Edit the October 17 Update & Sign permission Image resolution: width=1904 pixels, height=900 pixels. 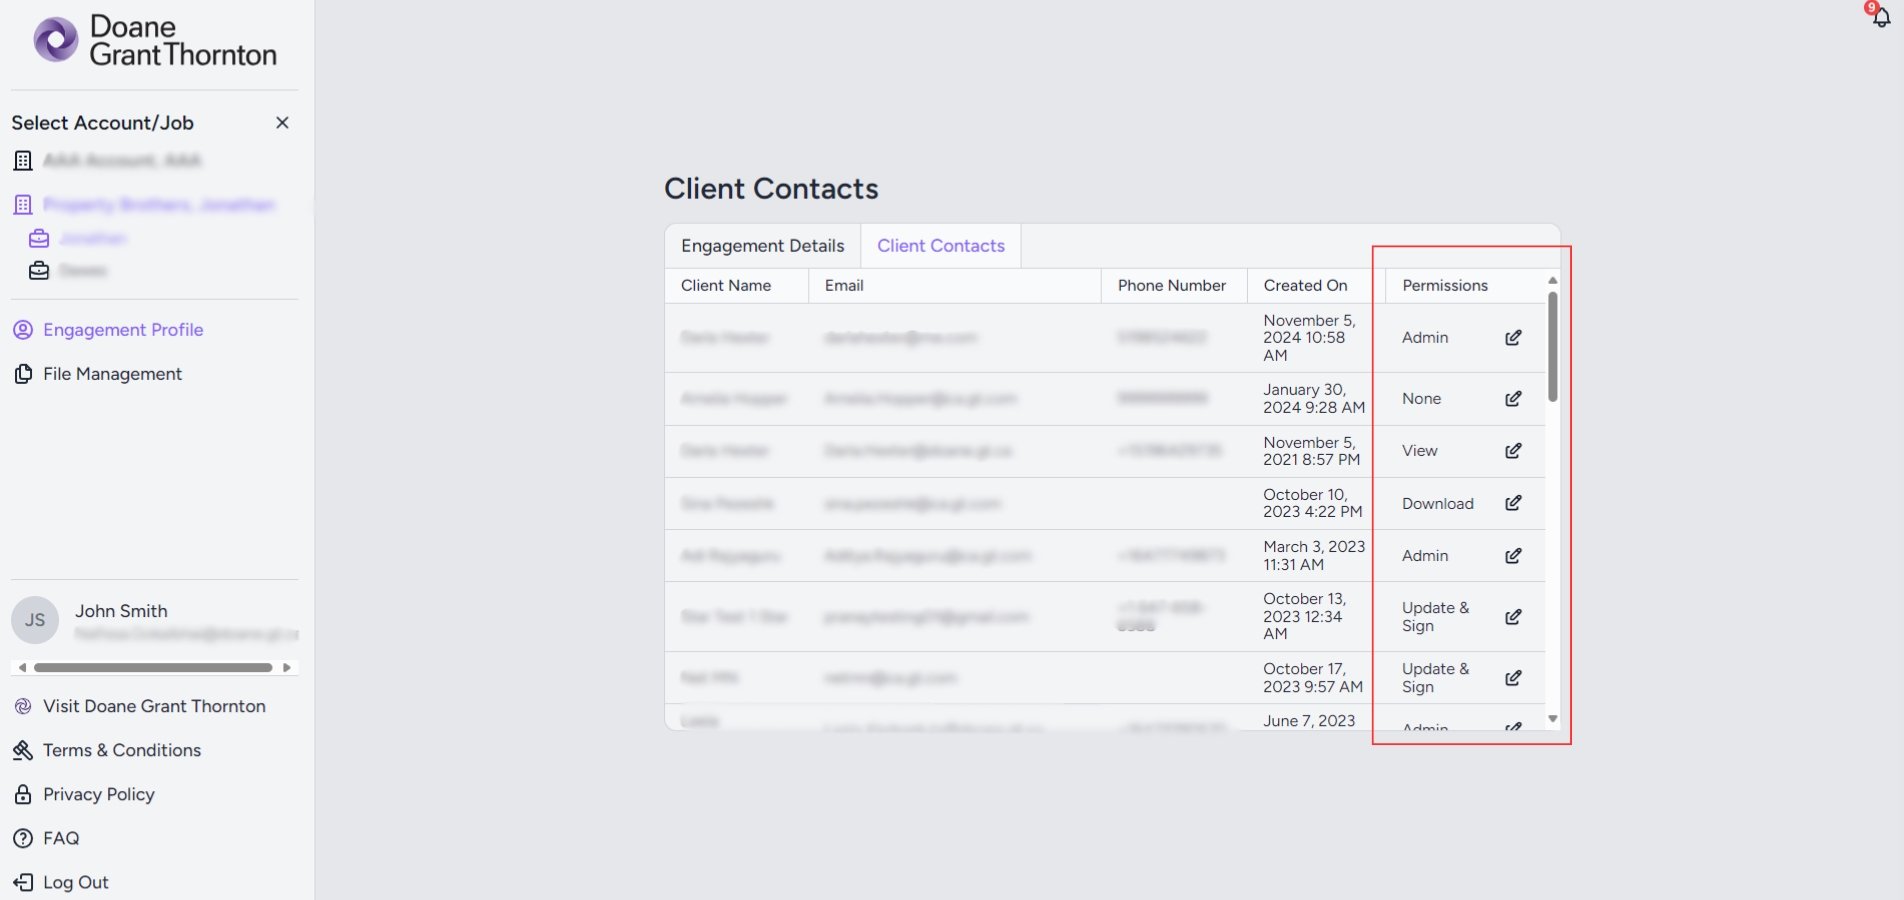(x=1513, y=678)
